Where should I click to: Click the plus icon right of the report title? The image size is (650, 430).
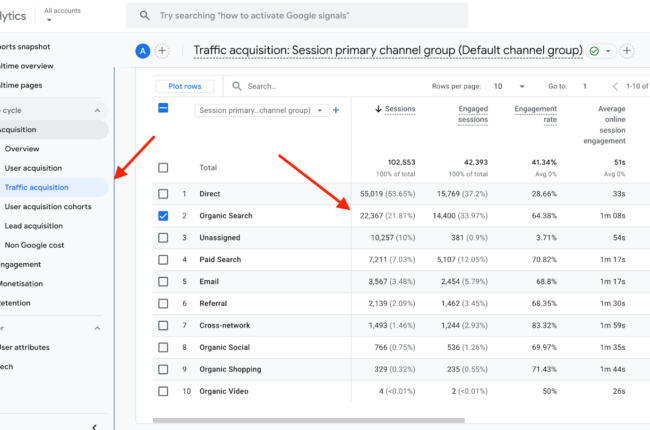[x=627, y=51]
